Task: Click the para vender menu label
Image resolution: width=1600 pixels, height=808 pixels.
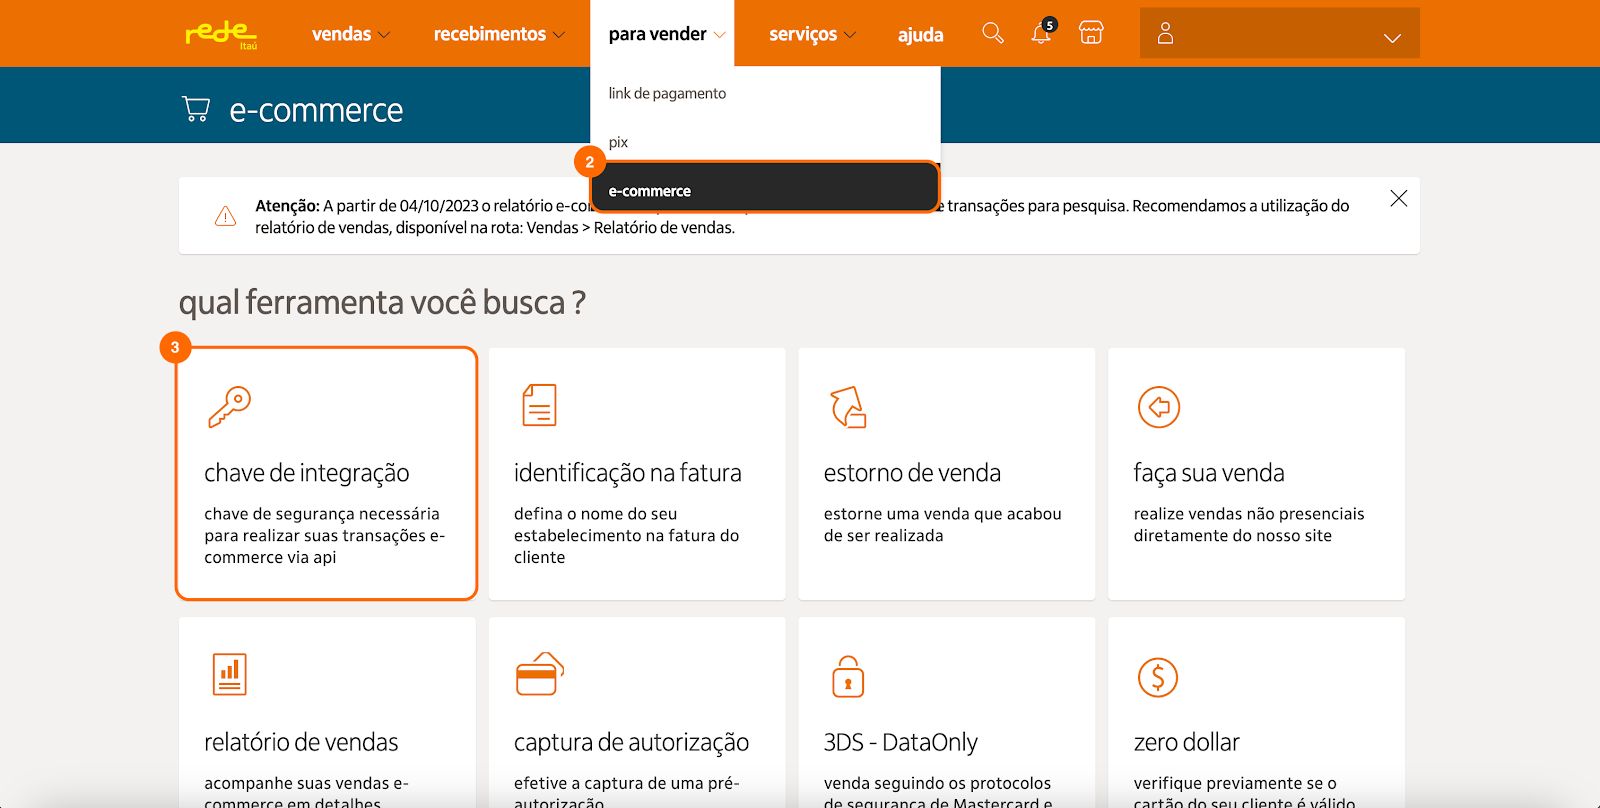Action: click(657, 34)
